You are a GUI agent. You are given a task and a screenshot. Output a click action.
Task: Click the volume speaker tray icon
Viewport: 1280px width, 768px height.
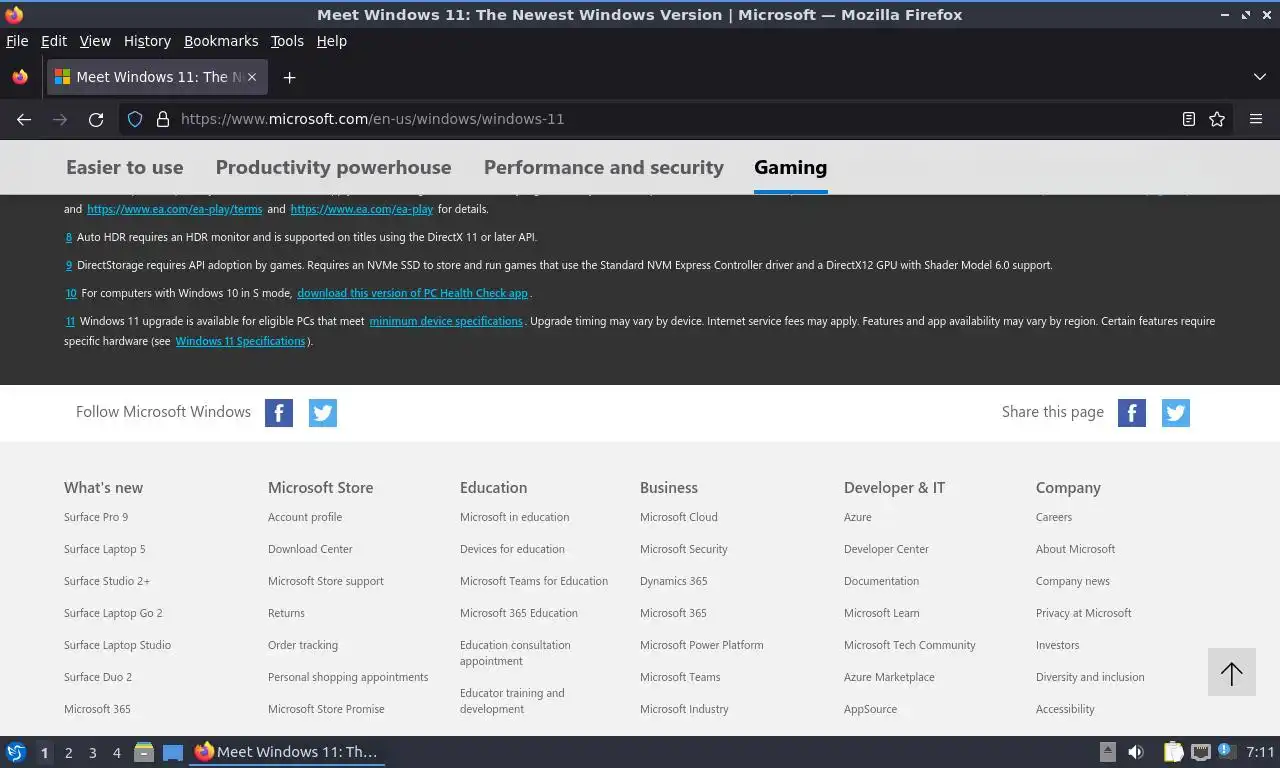point(1136,752)
